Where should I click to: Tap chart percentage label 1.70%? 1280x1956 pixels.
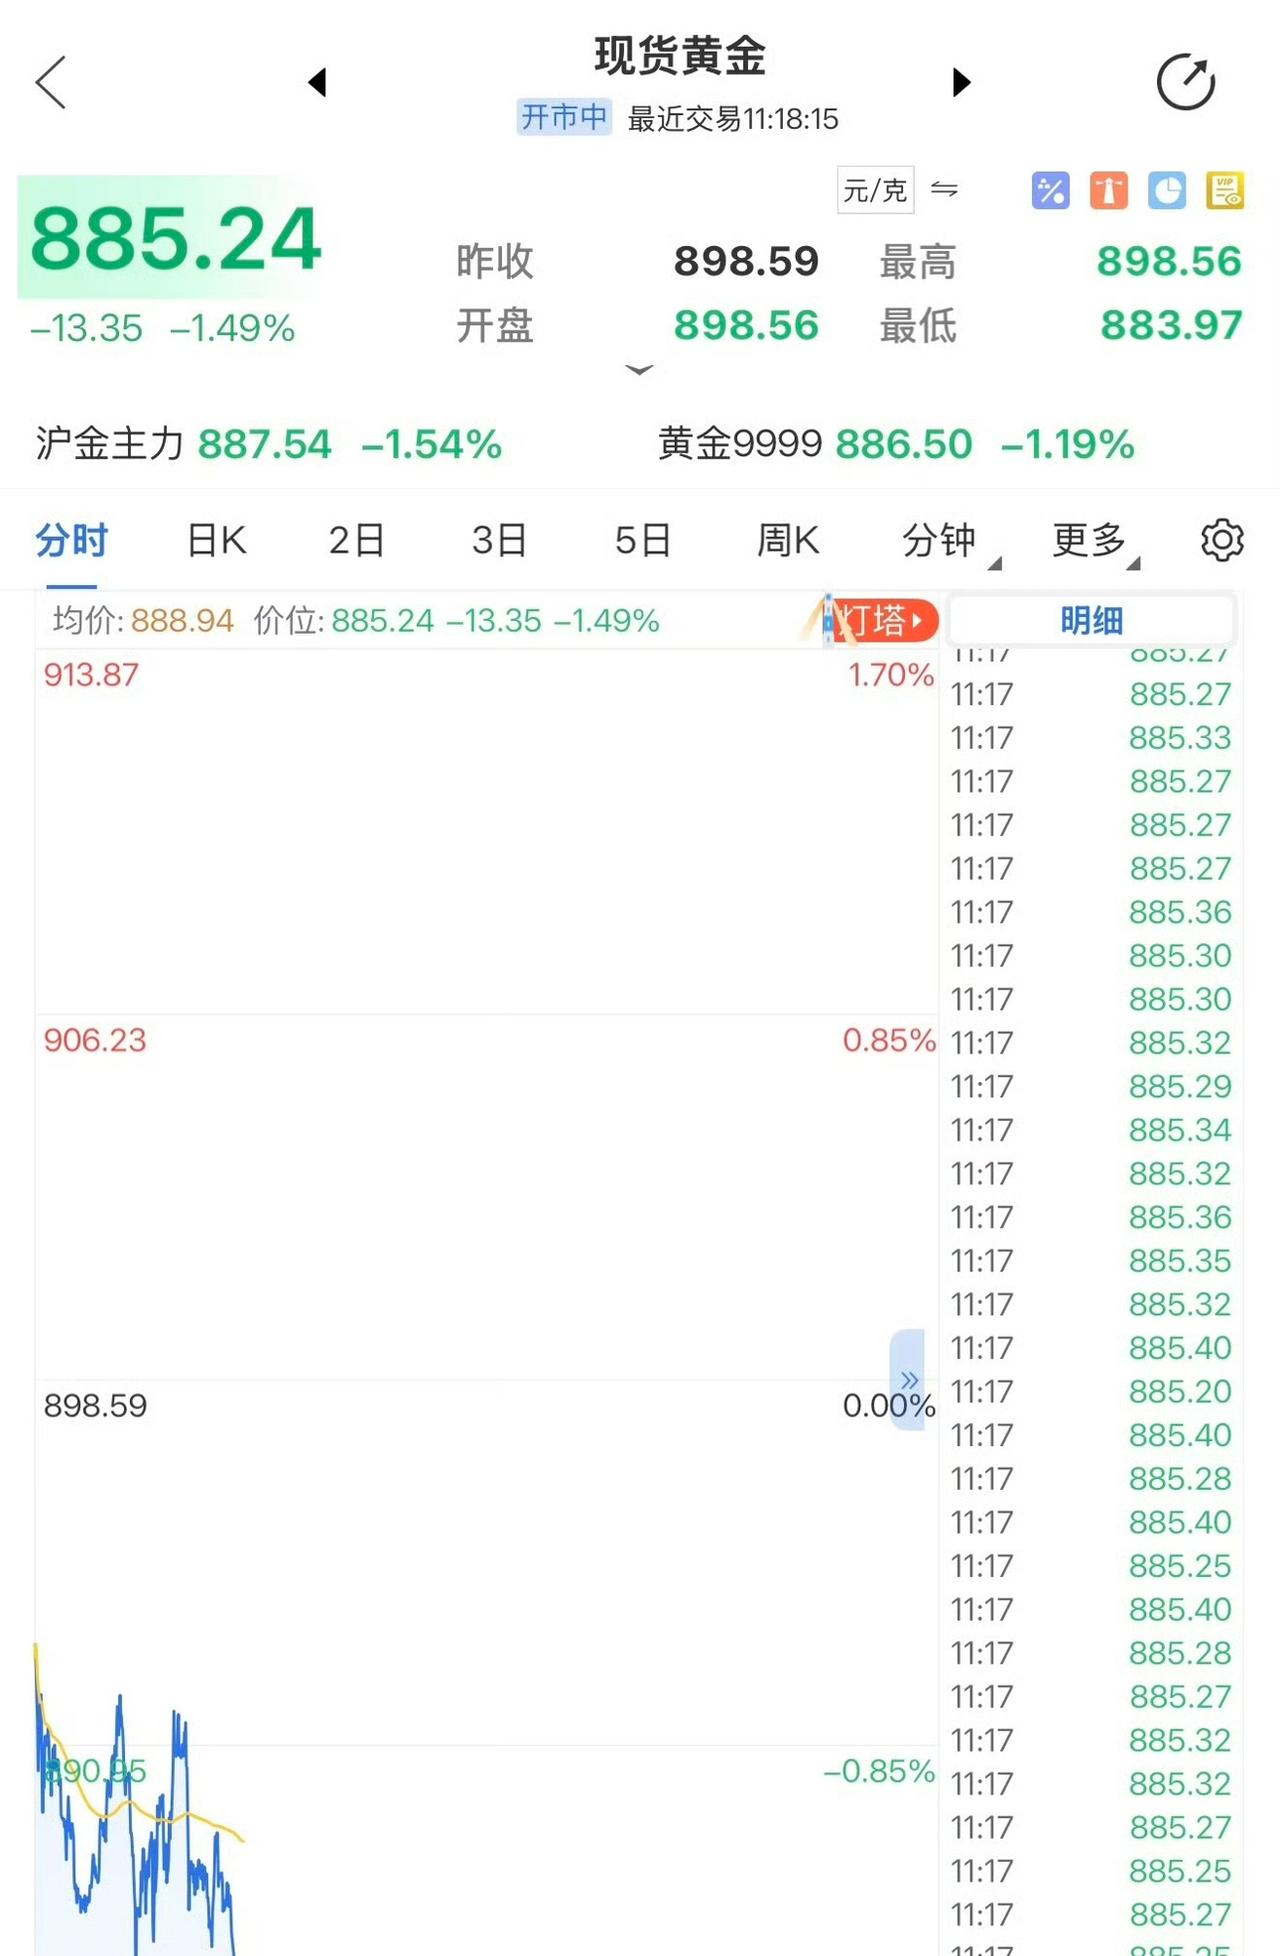point(891,675)
